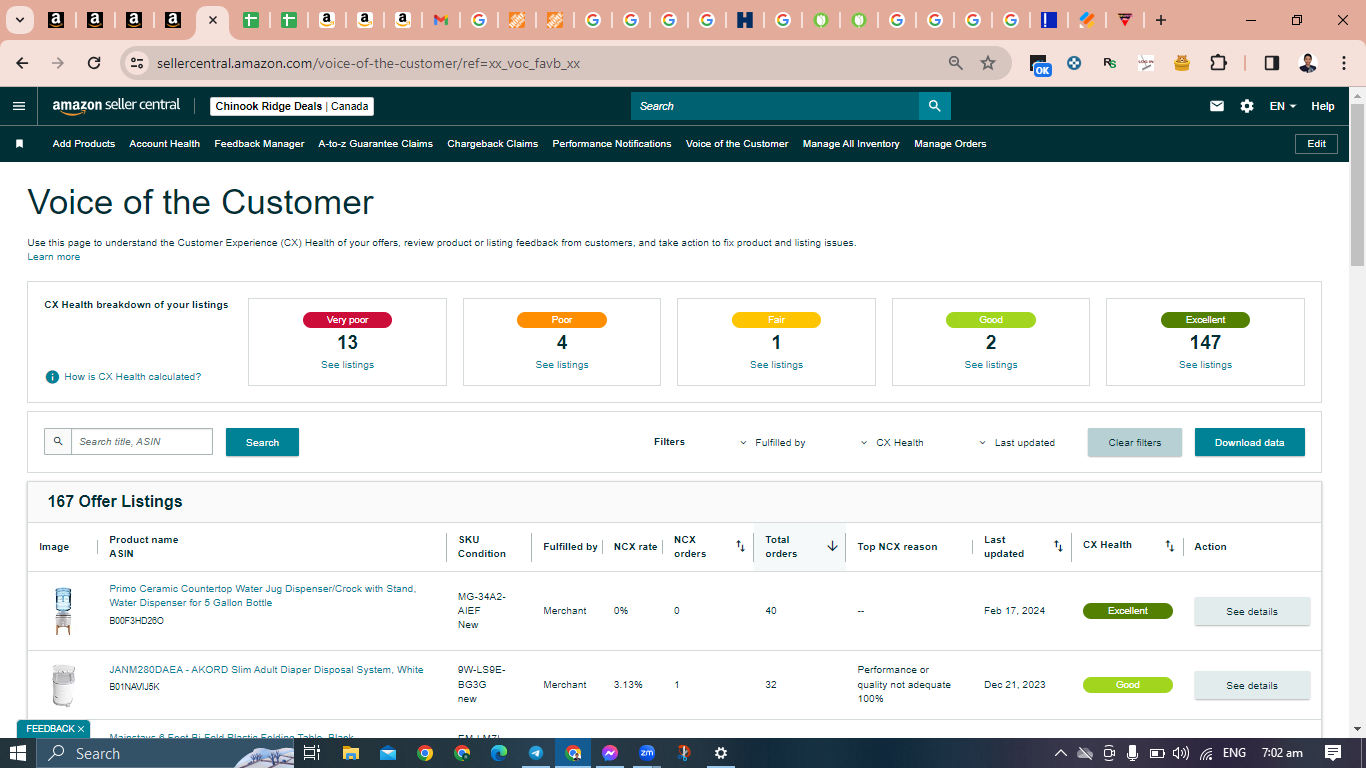
Task: Show hidden system tray icons
Action: (1060, 753)
